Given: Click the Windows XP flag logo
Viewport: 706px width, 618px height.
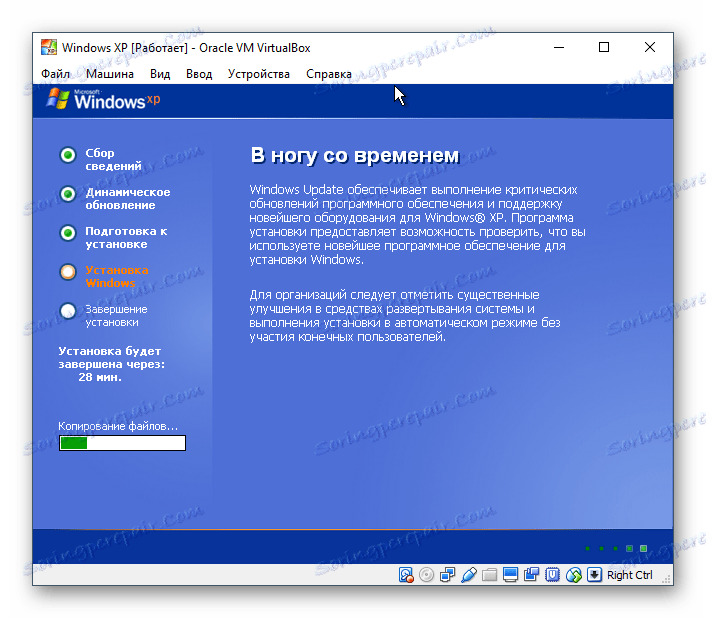Looking at the screenshot, I should click(58, 99).
